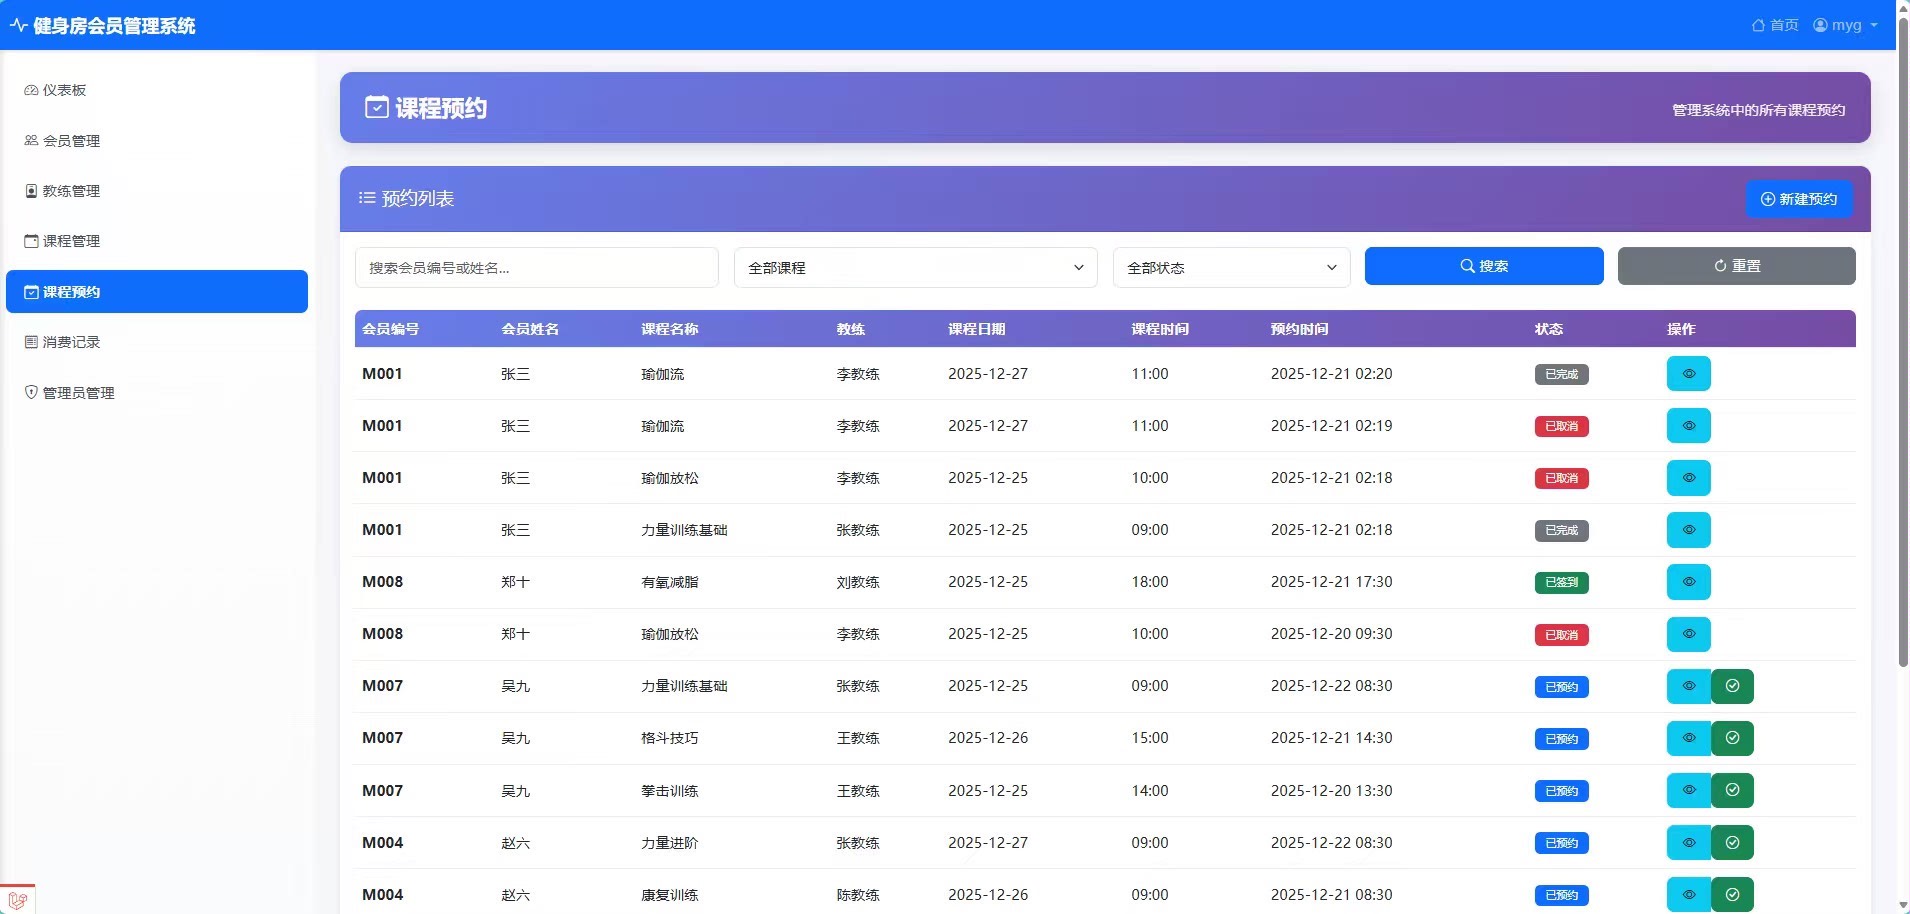Open the 全部课程 course filter dropdown
This screenshot has width=1910, height=914.
pyautogui.click(x=915, y=268)
